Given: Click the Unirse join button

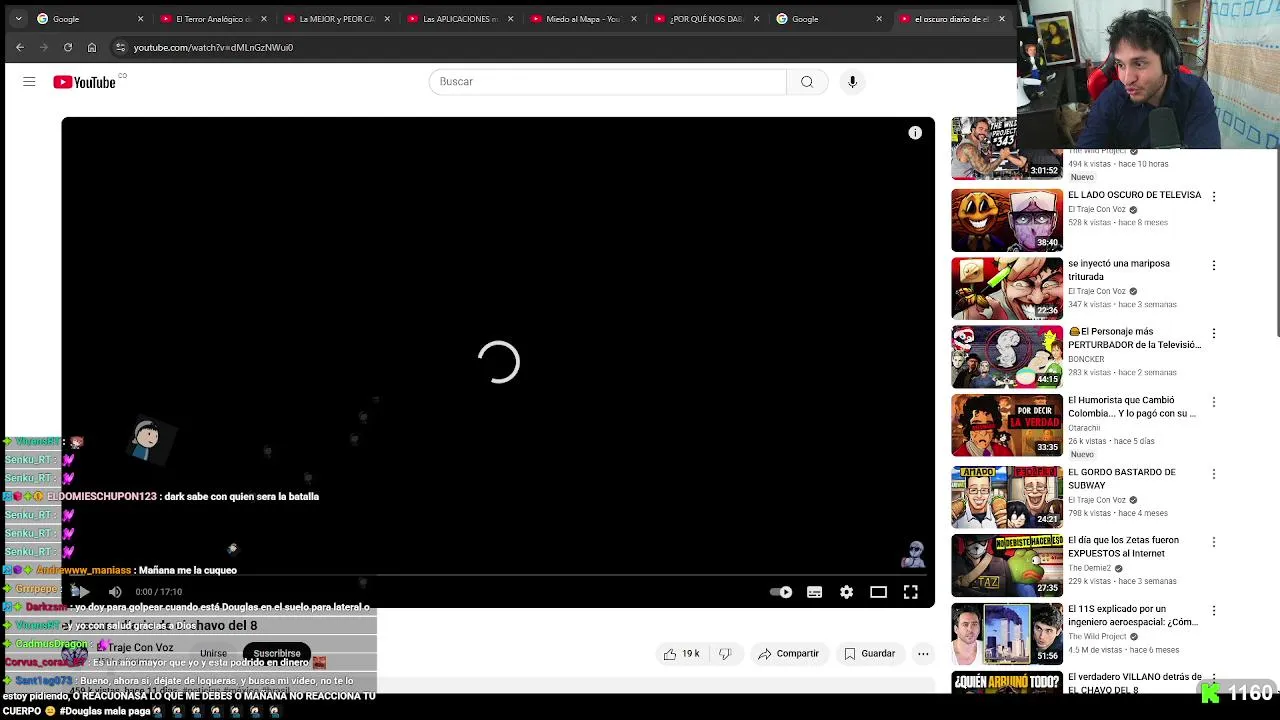Looking at the screenshot, I should [213, 654].
